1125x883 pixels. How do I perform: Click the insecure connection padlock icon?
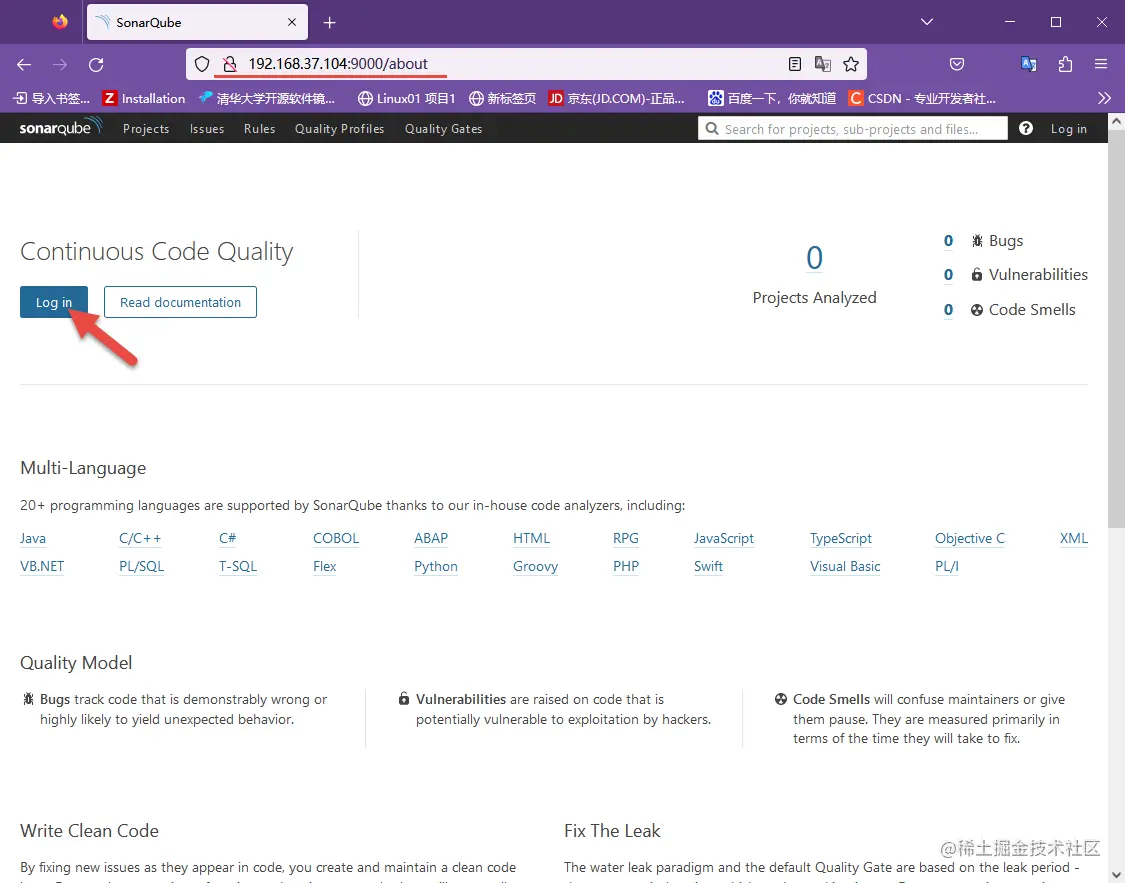(230, 65)
